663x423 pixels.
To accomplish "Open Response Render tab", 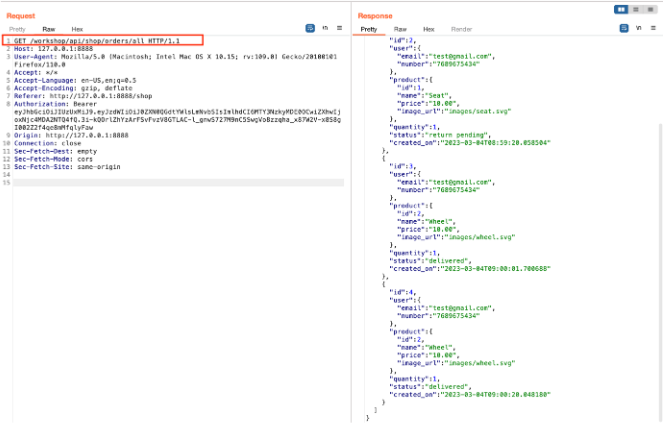I will click(461, 29).
